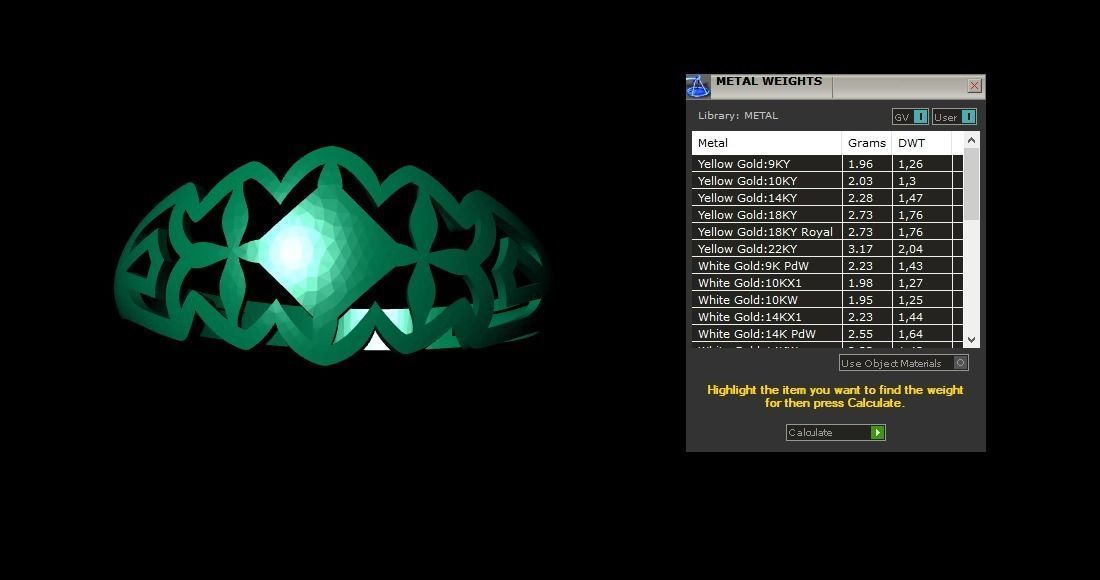This screenshot has width=1100, height=580.
Task: Toggle the User library switch
Action: tap(969, 117)
